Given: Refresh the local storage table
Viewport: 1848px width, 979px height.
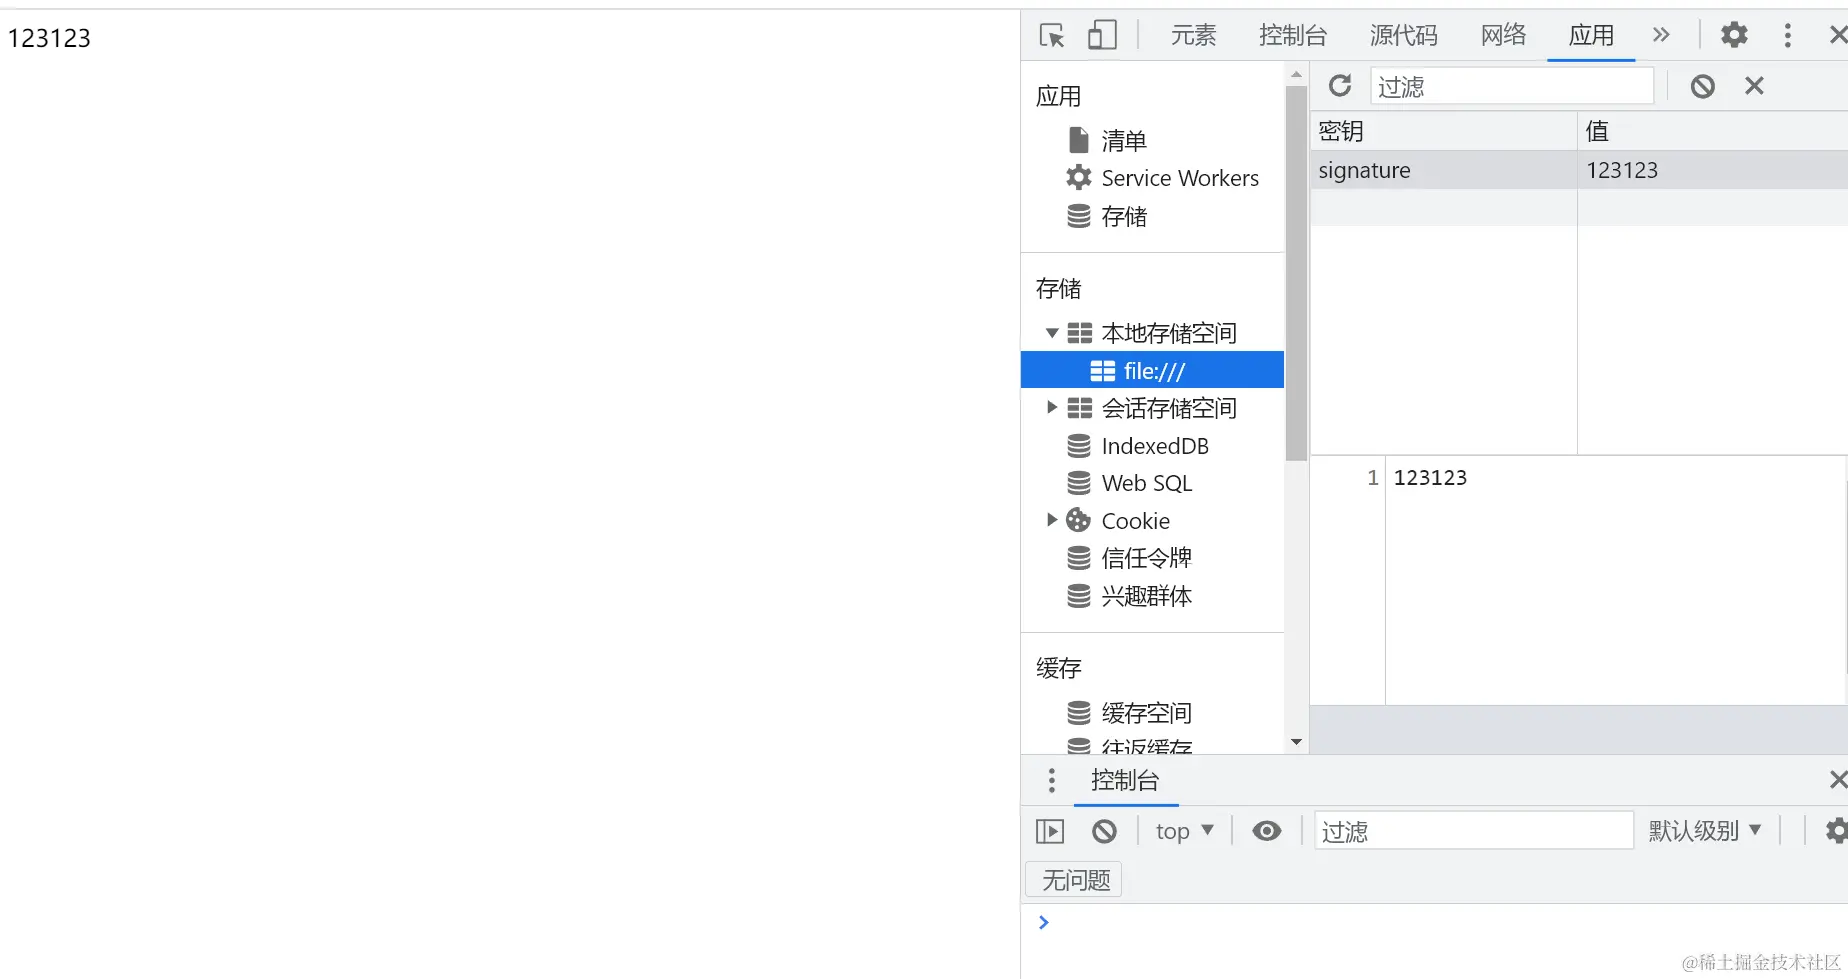Looking at the screenshot, I should (x=1340, y=86).
